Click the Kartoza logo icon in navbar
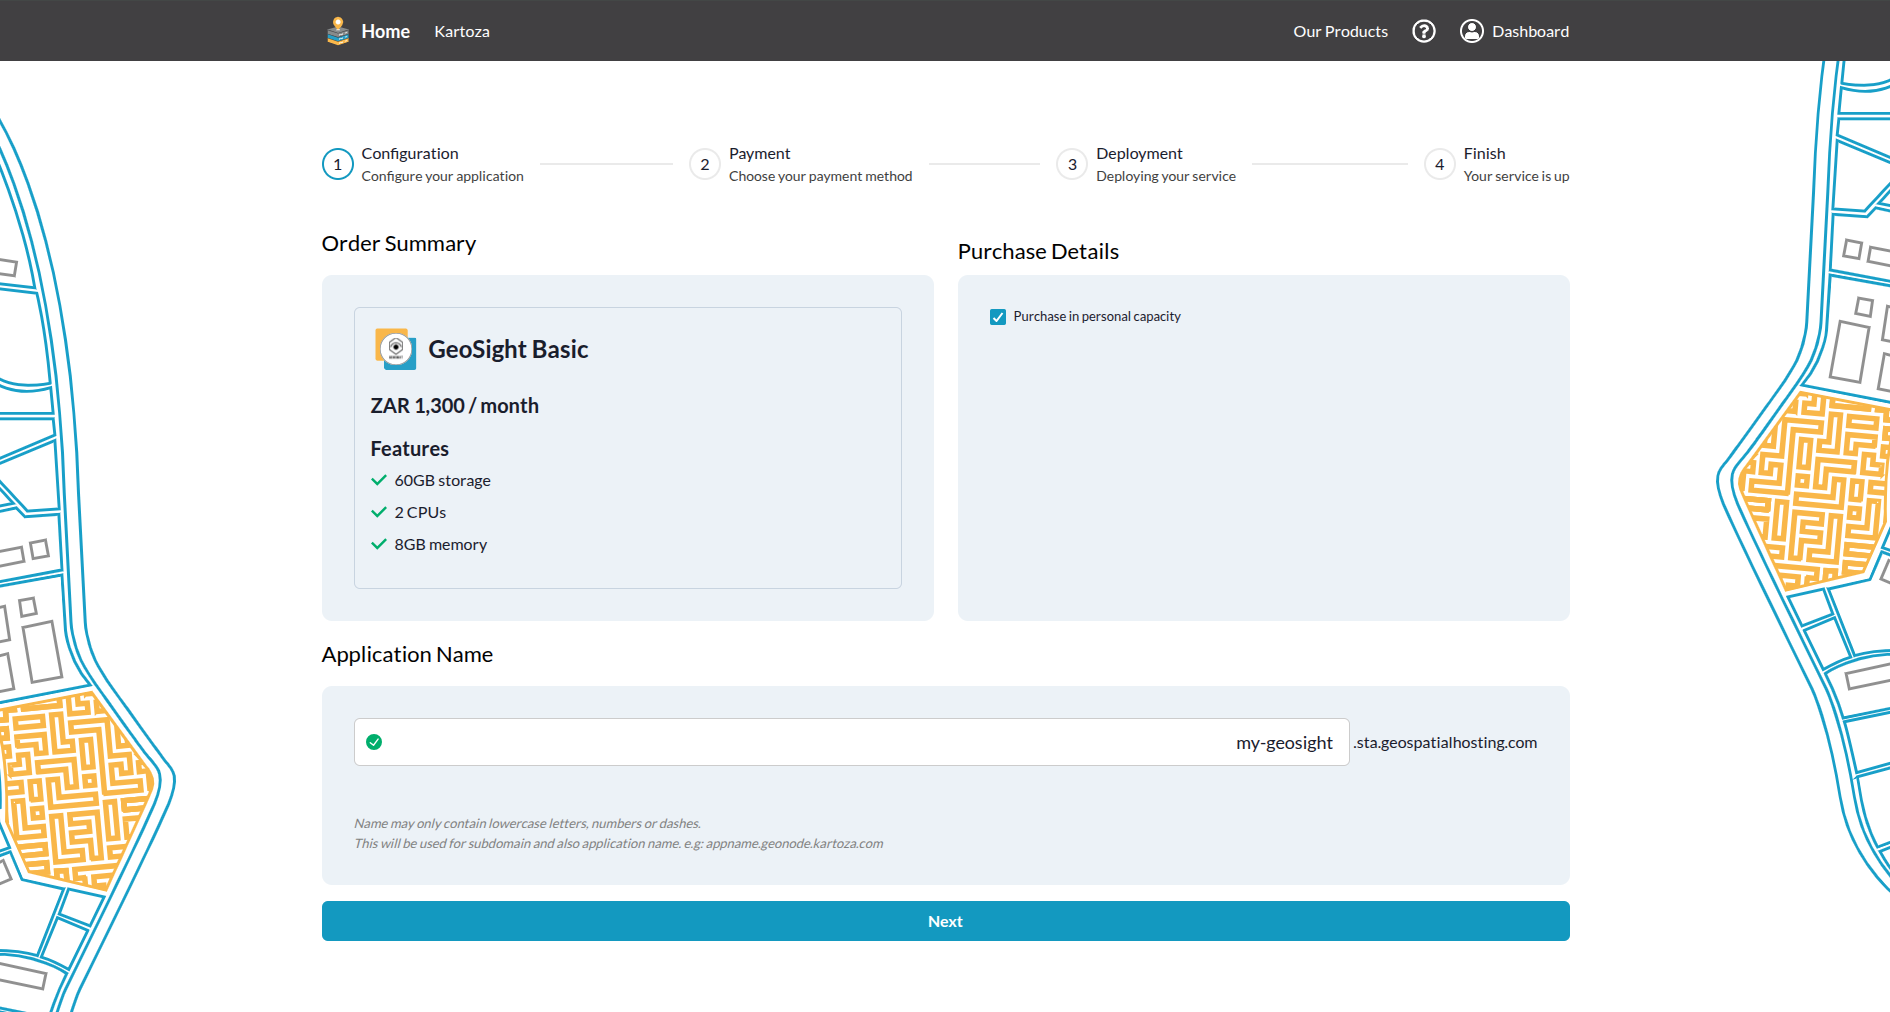This screenshot has height=1012, width=1890. 338,31
